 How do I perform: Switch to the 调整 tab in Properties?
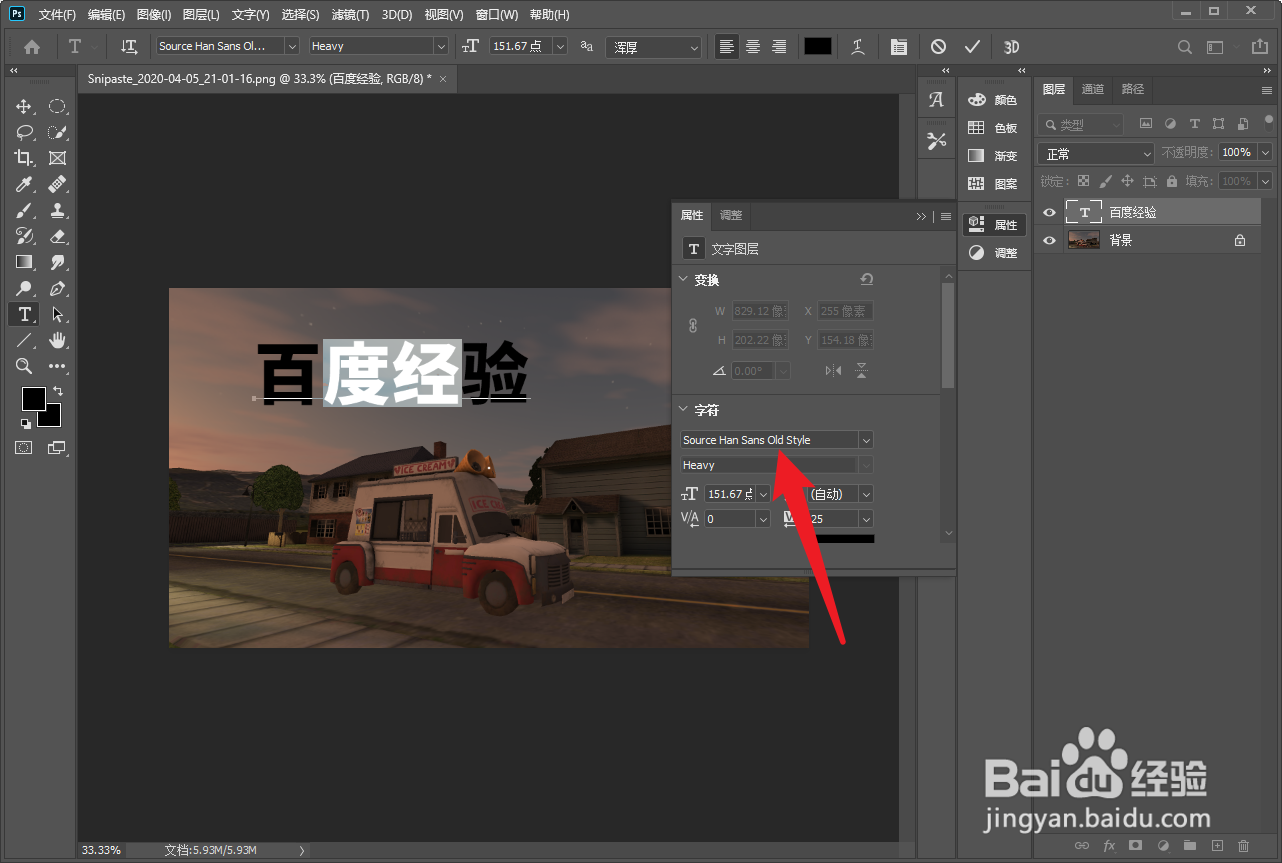point(731,215)
